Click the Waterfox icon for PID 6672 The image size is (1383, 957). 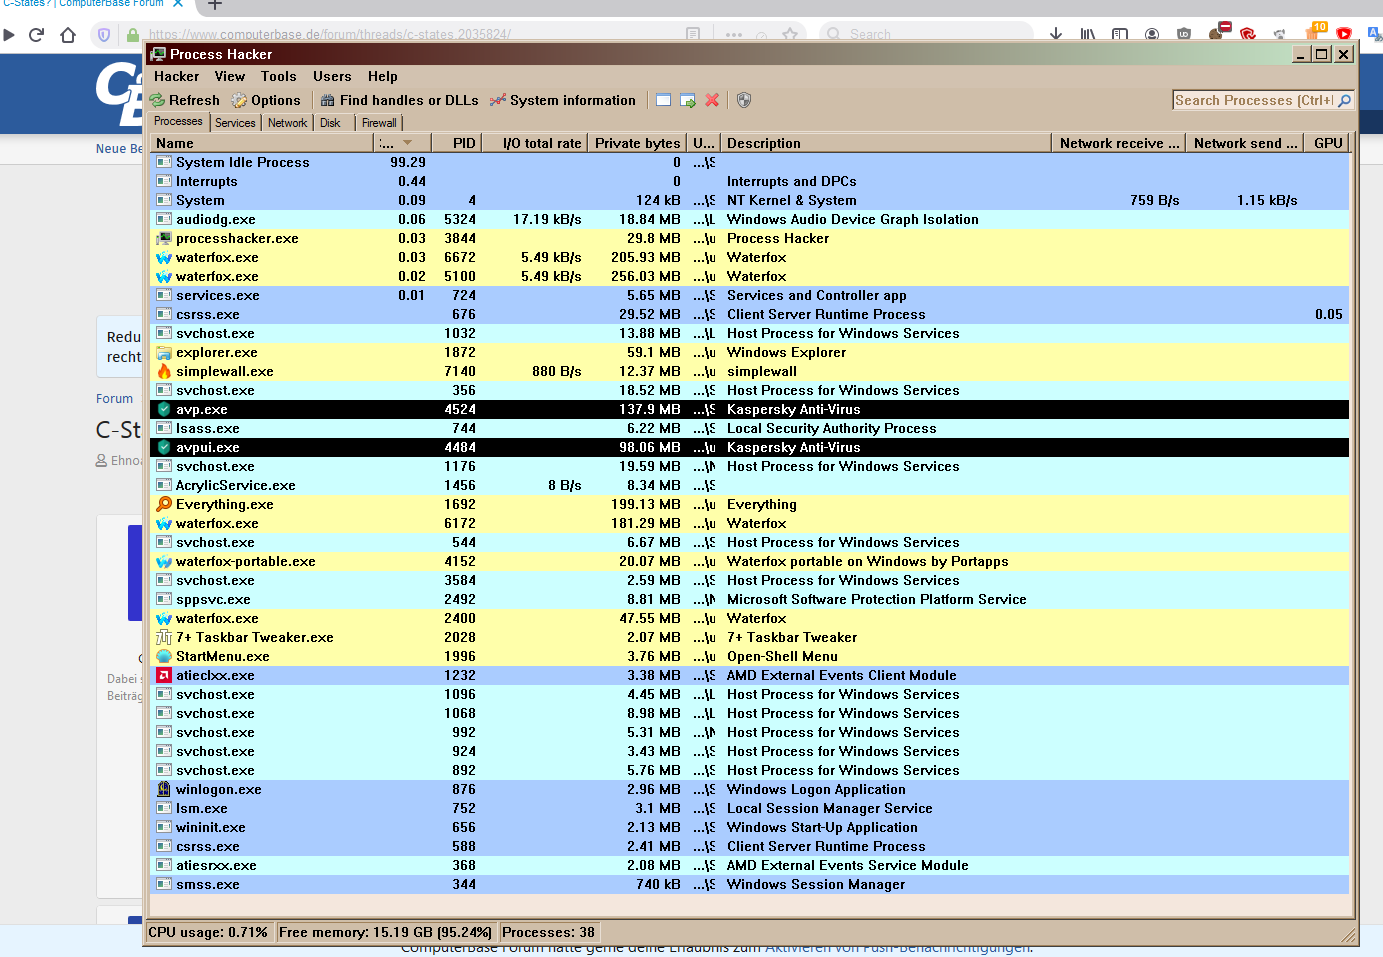tap(164, 257)
